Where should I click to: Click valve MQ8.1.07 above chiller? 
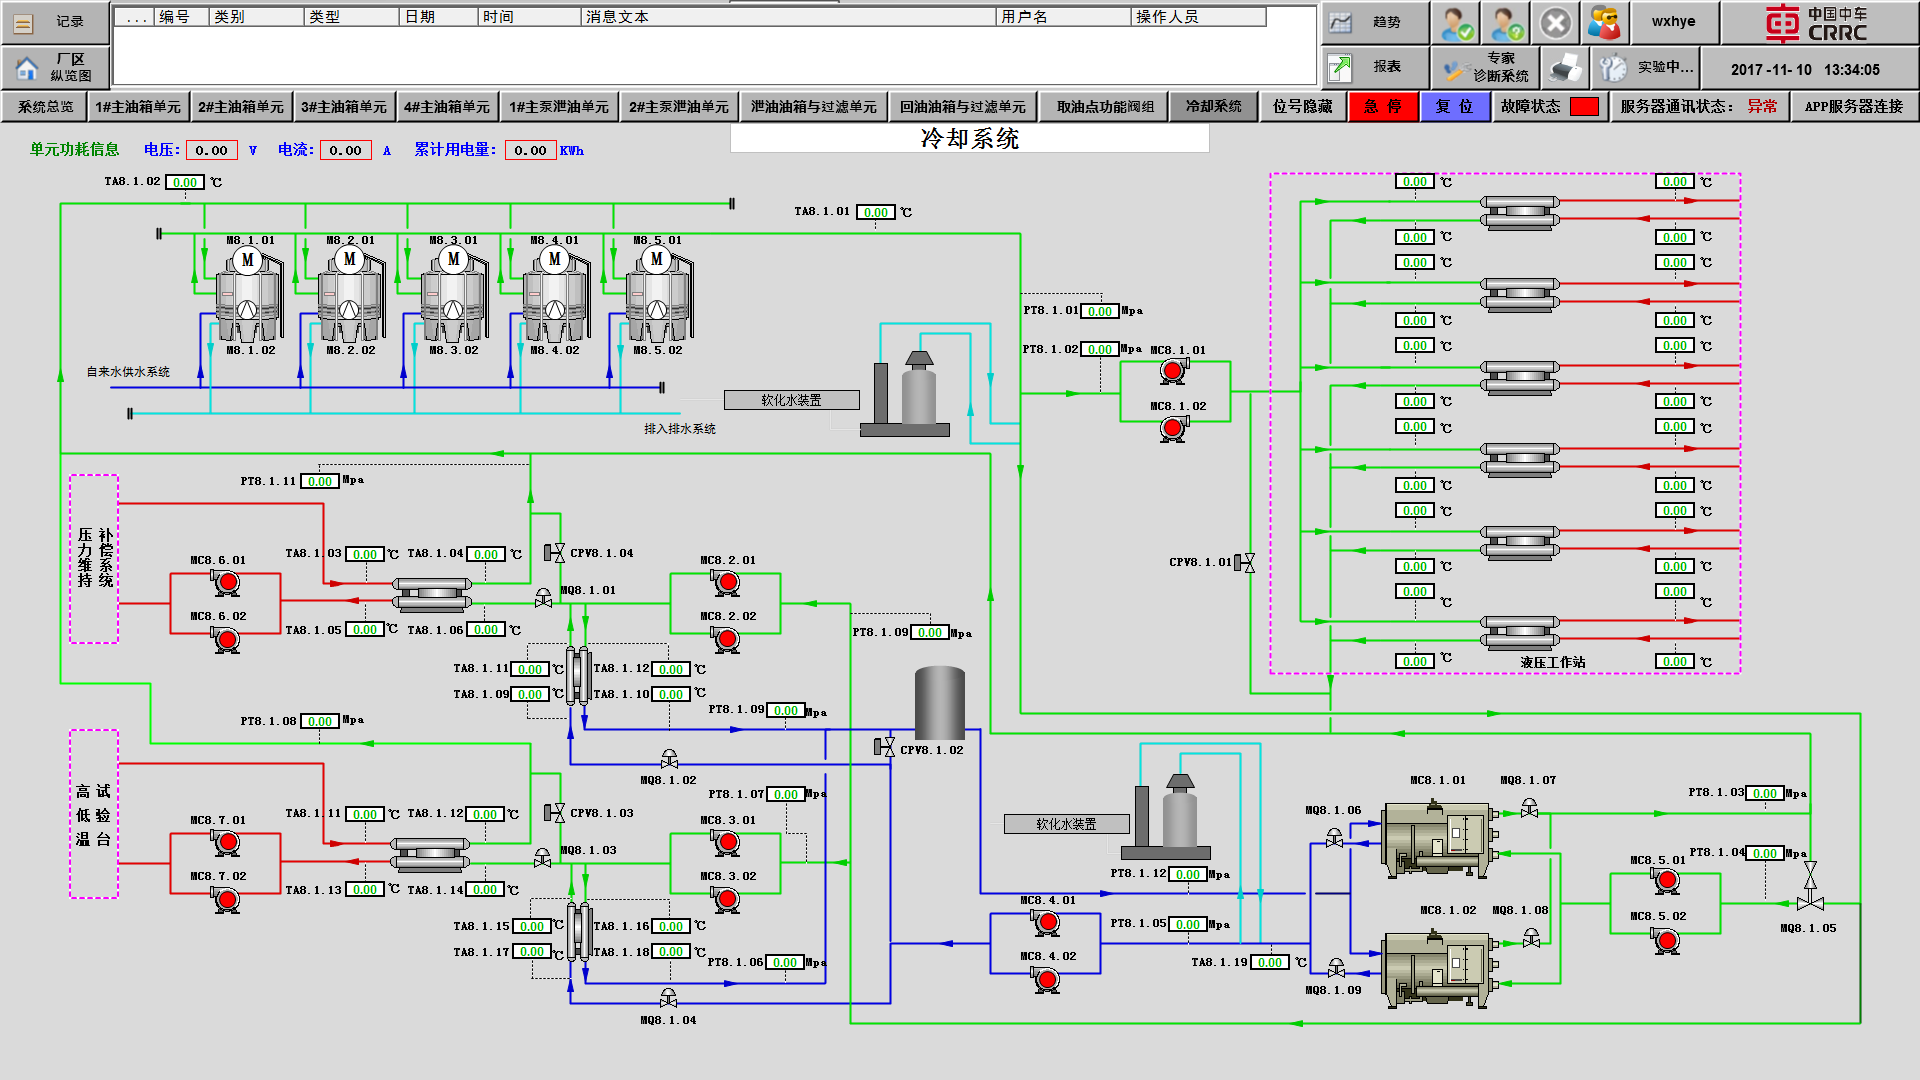1529,807
